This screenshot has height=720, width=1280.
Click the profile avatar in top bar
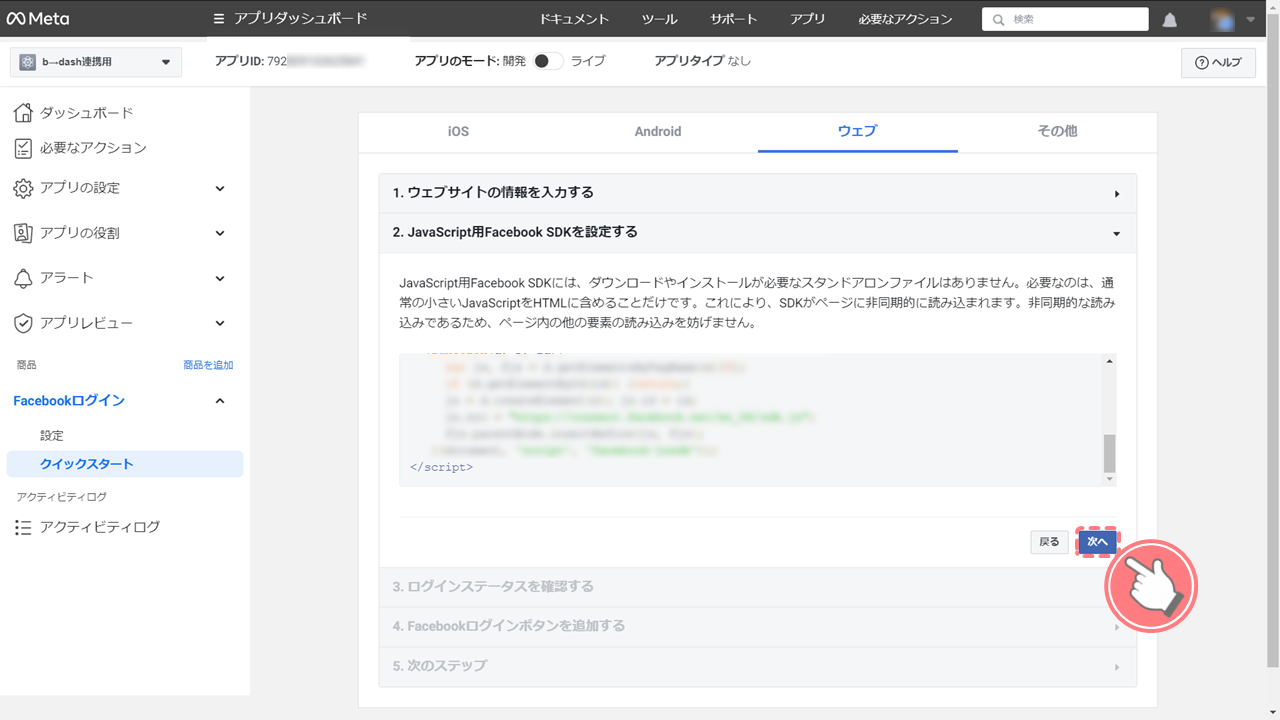coord(1223,19)
